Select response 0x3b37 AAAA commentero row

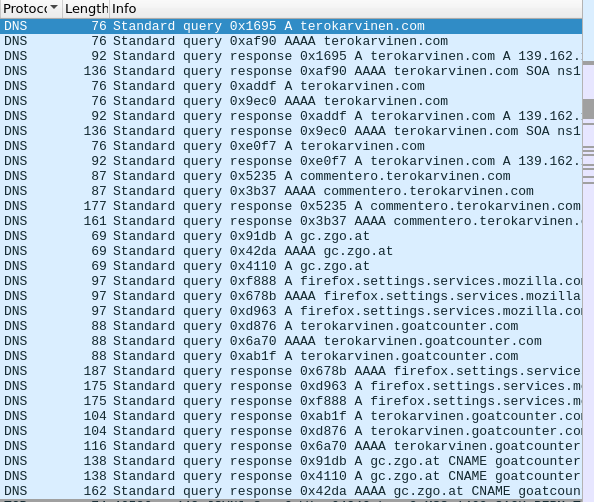coord(291,221)
